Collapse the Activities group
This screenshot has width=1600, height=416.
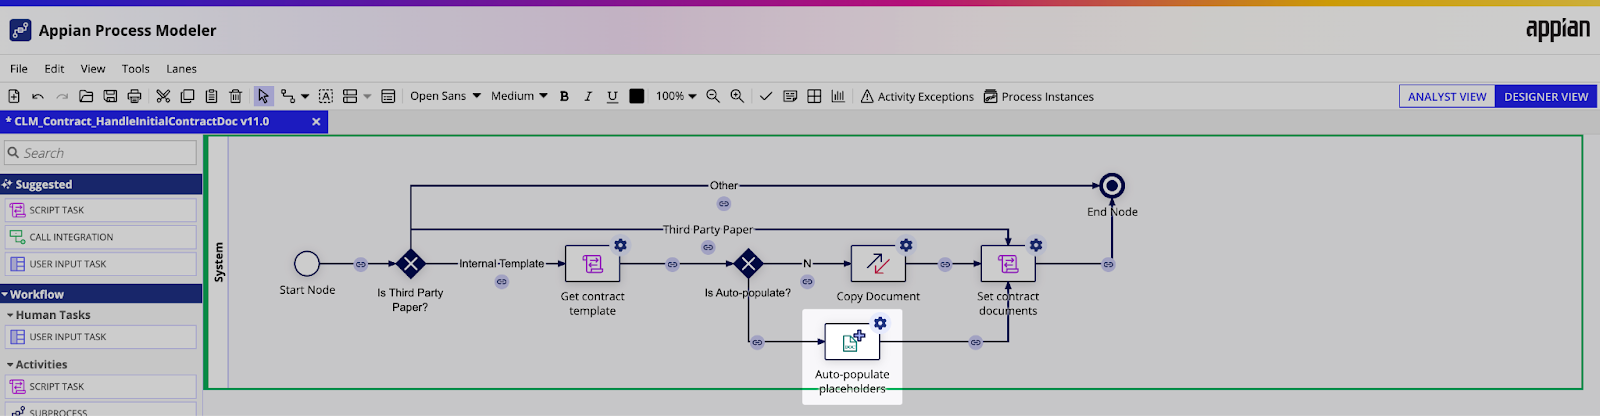(38, 365)
